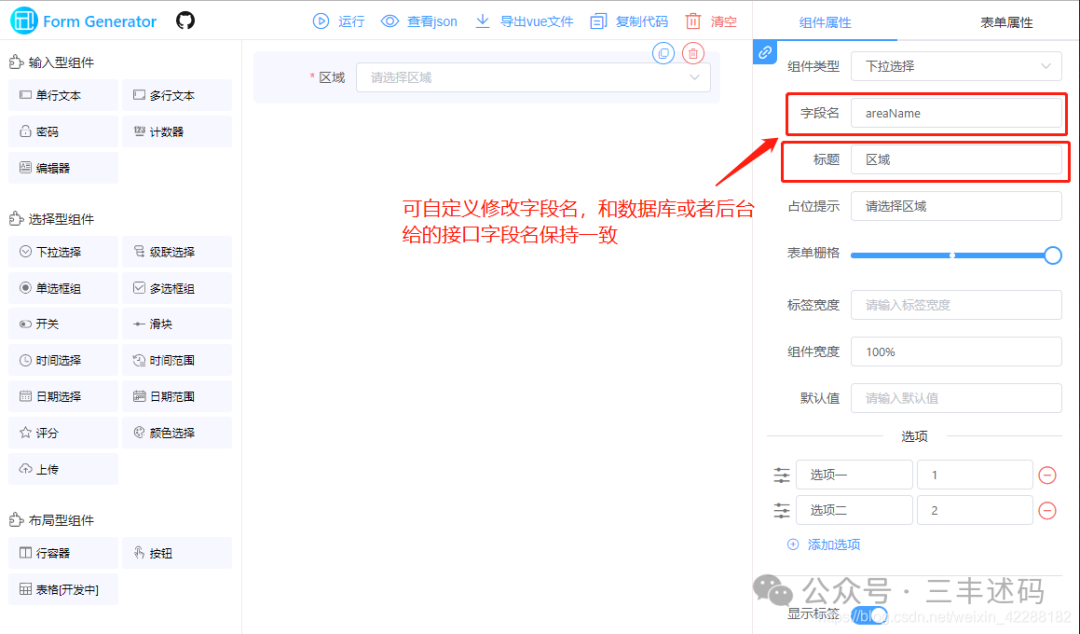
Task: Switch to the 表单属性 tab
Action: click(x=1006, y=22)
